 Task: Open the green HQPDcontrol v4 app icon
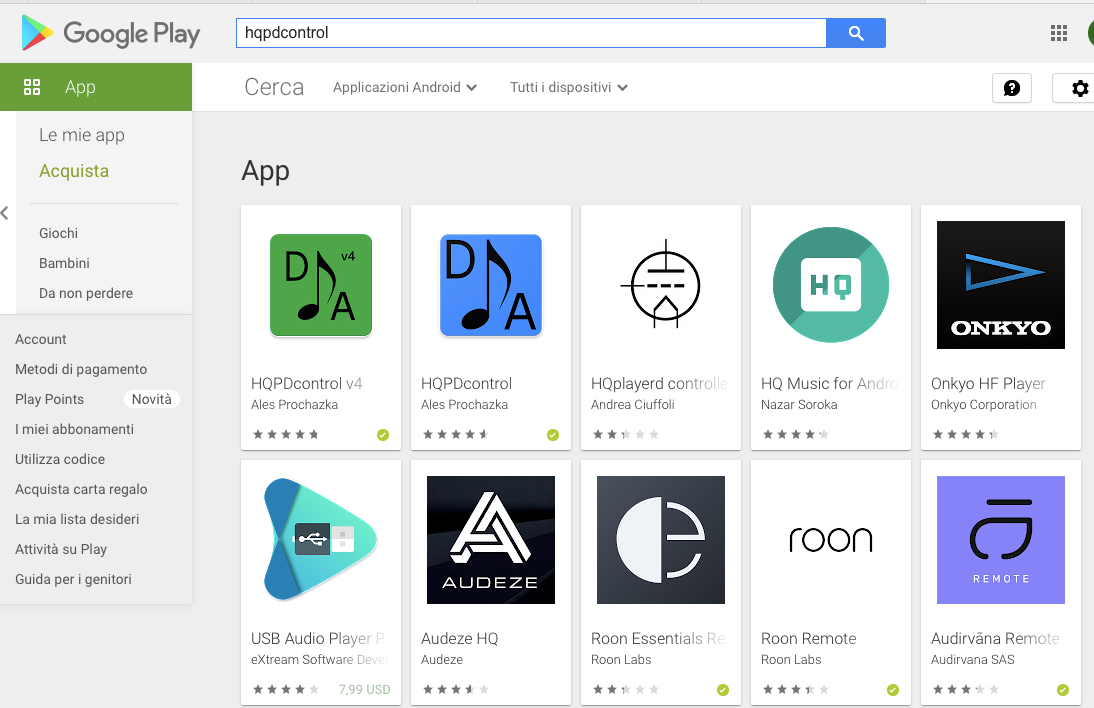point(321,285)
